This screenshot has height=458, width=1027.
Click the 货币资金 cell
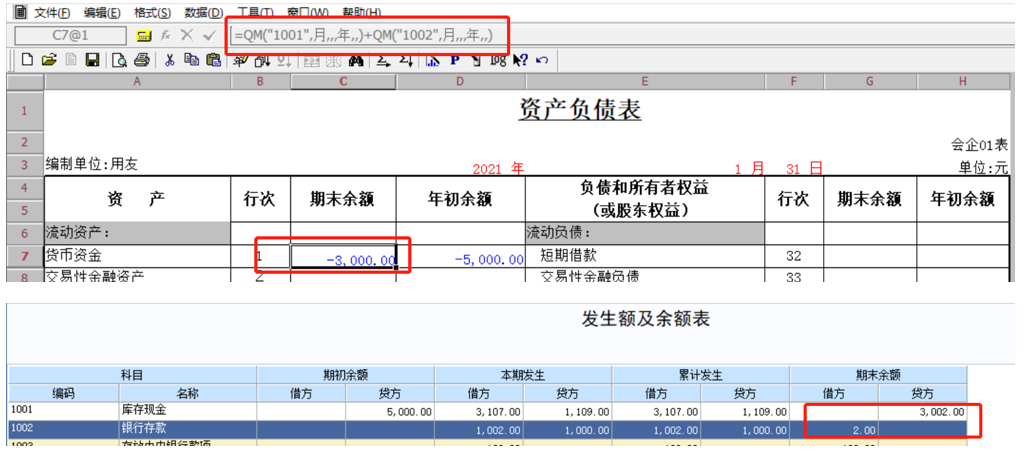click(137, 256)
